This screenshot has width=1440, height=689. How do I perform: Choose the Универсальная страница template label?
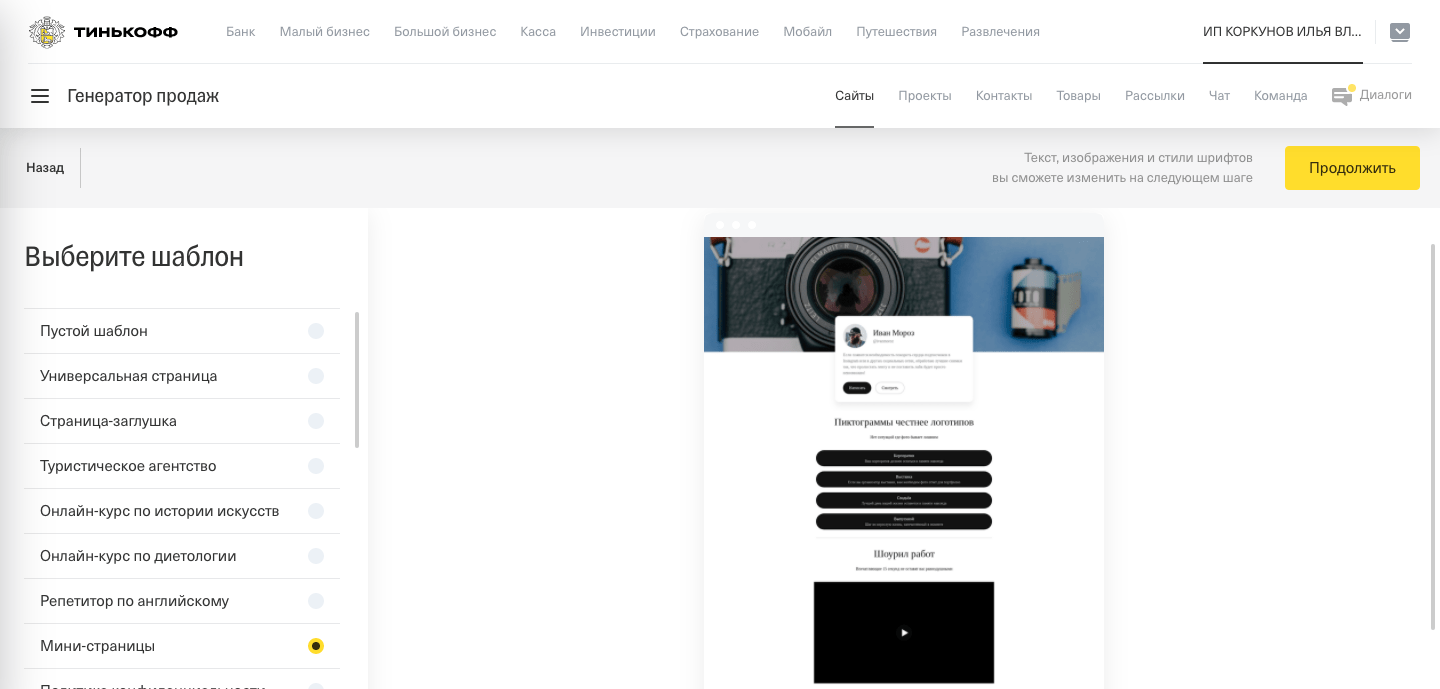coord(128,376)
